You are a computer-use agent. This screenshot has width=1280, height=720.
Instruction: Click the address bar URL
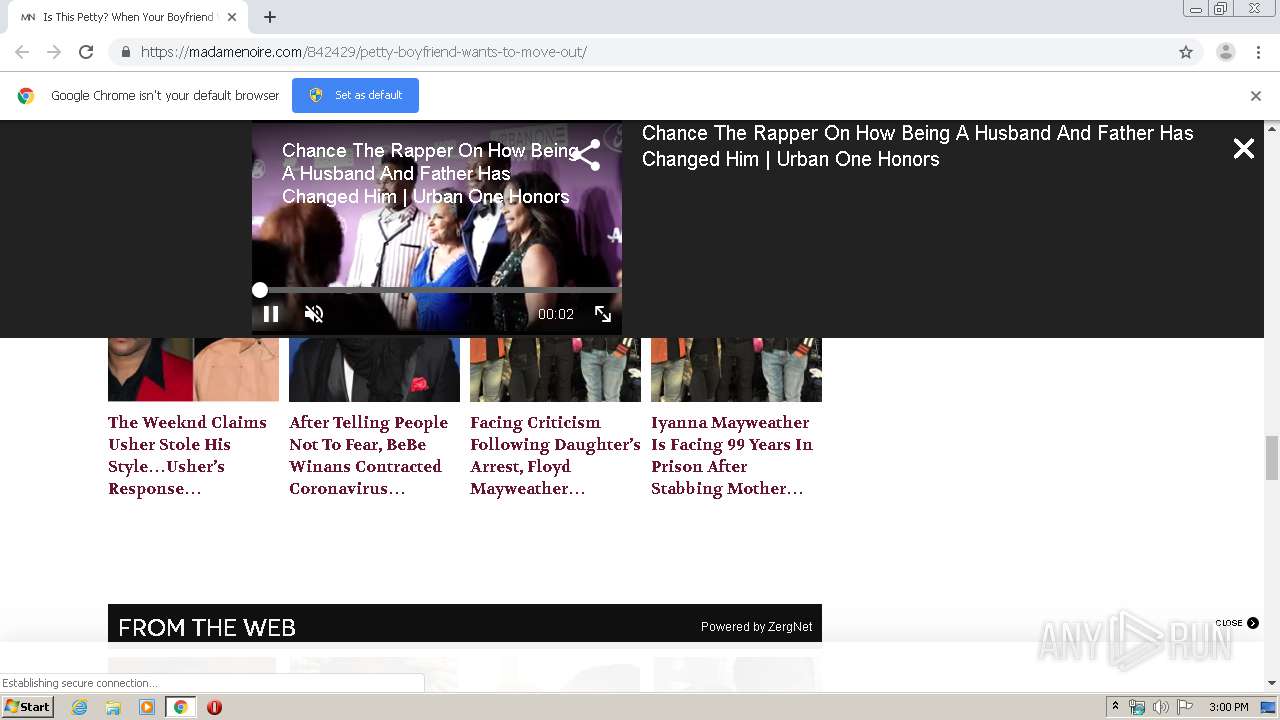(x=364, y=52)
